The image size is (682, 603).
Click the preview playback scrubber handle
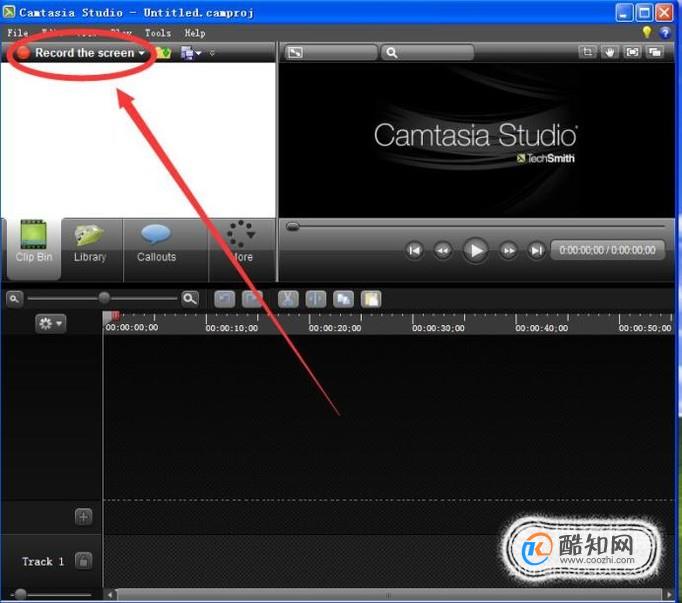[x=293, y=226]
